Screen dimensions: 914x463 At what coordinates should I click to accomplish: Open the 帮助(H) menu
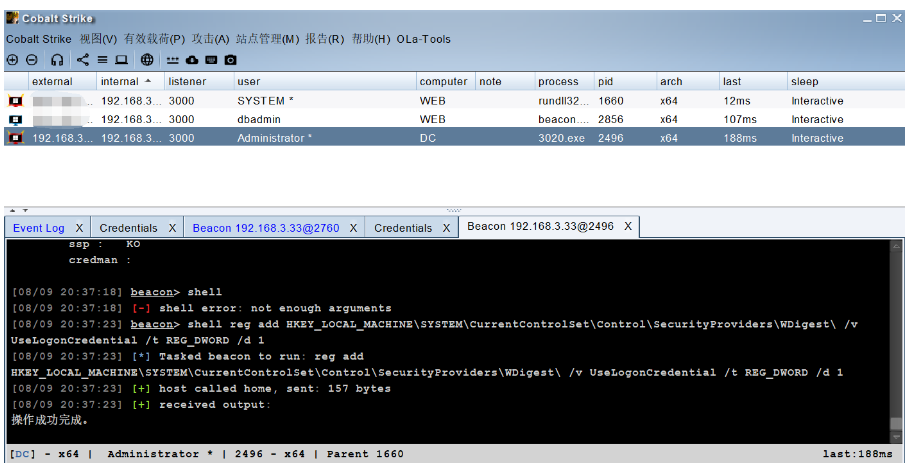(371, 39)
